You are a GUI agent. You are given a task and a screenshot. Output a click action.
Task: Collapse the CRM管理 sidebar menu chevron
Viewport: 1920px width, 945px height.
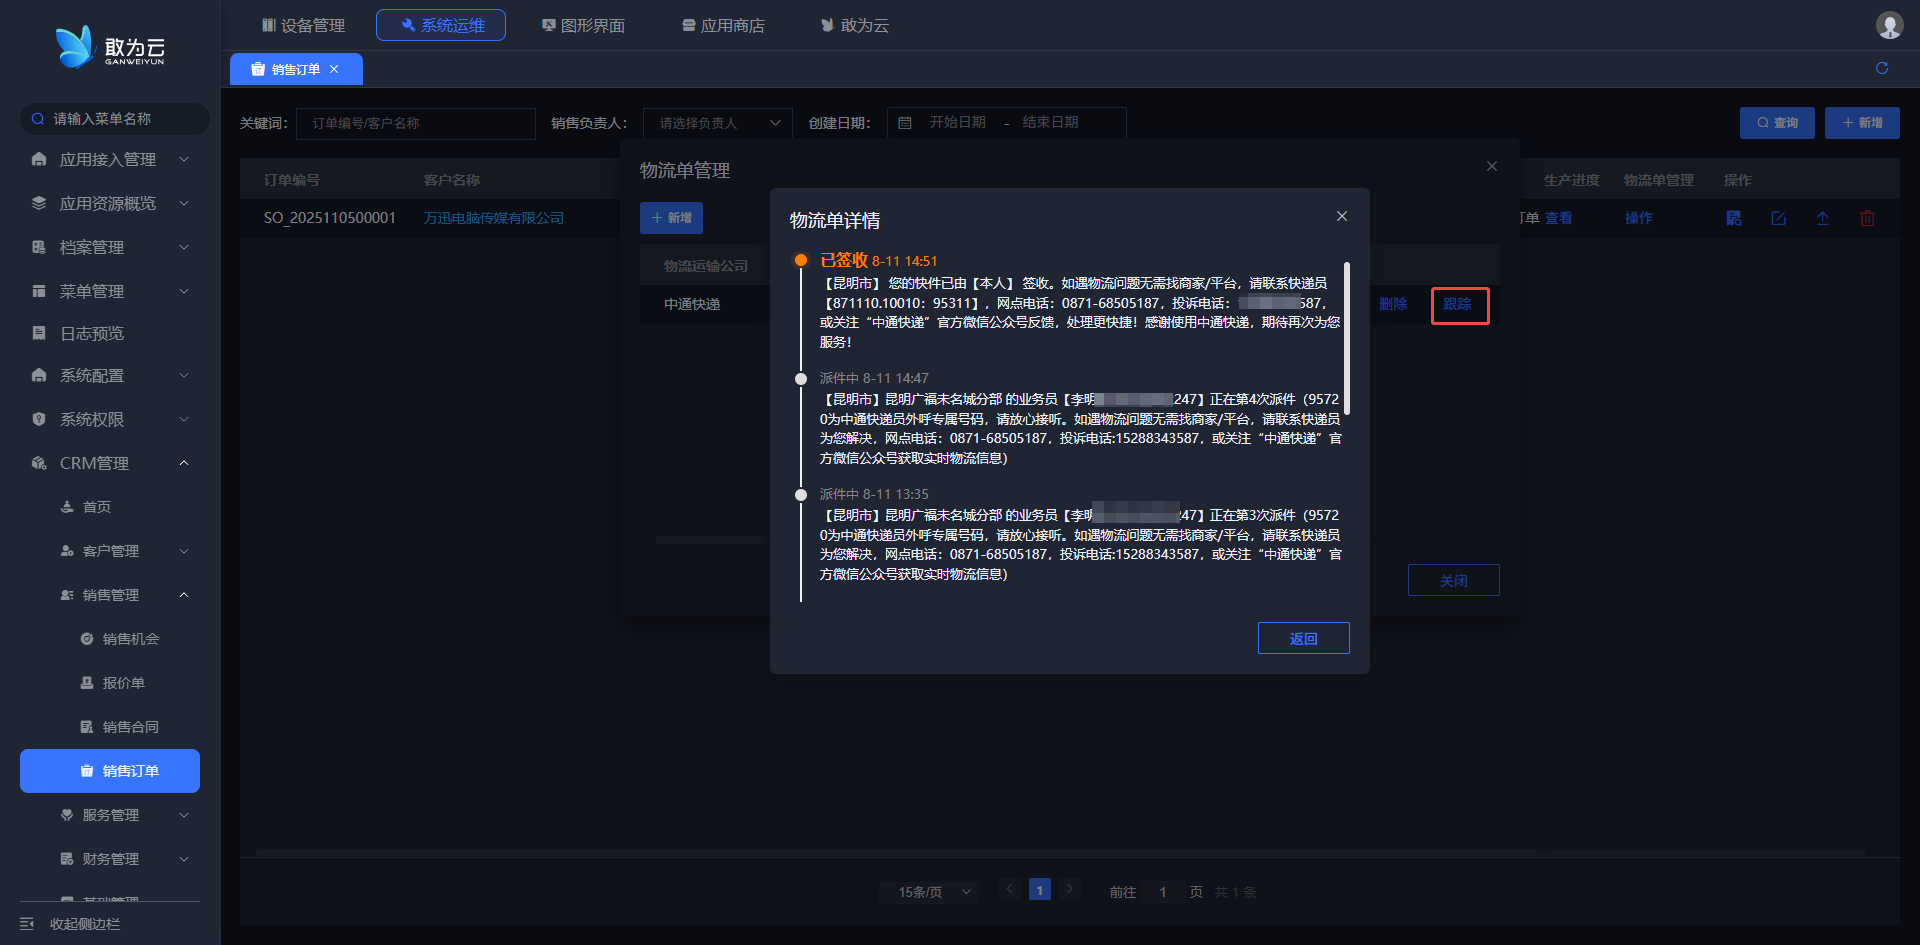184,463
